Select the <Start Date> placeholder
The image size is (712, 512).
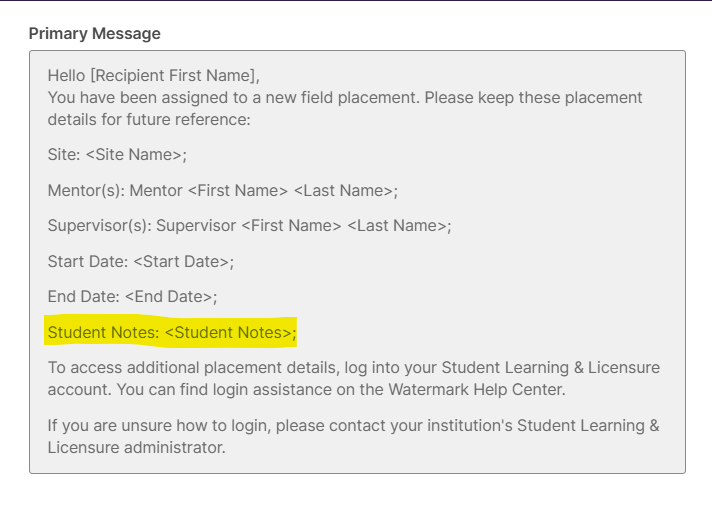coord(182,261)
